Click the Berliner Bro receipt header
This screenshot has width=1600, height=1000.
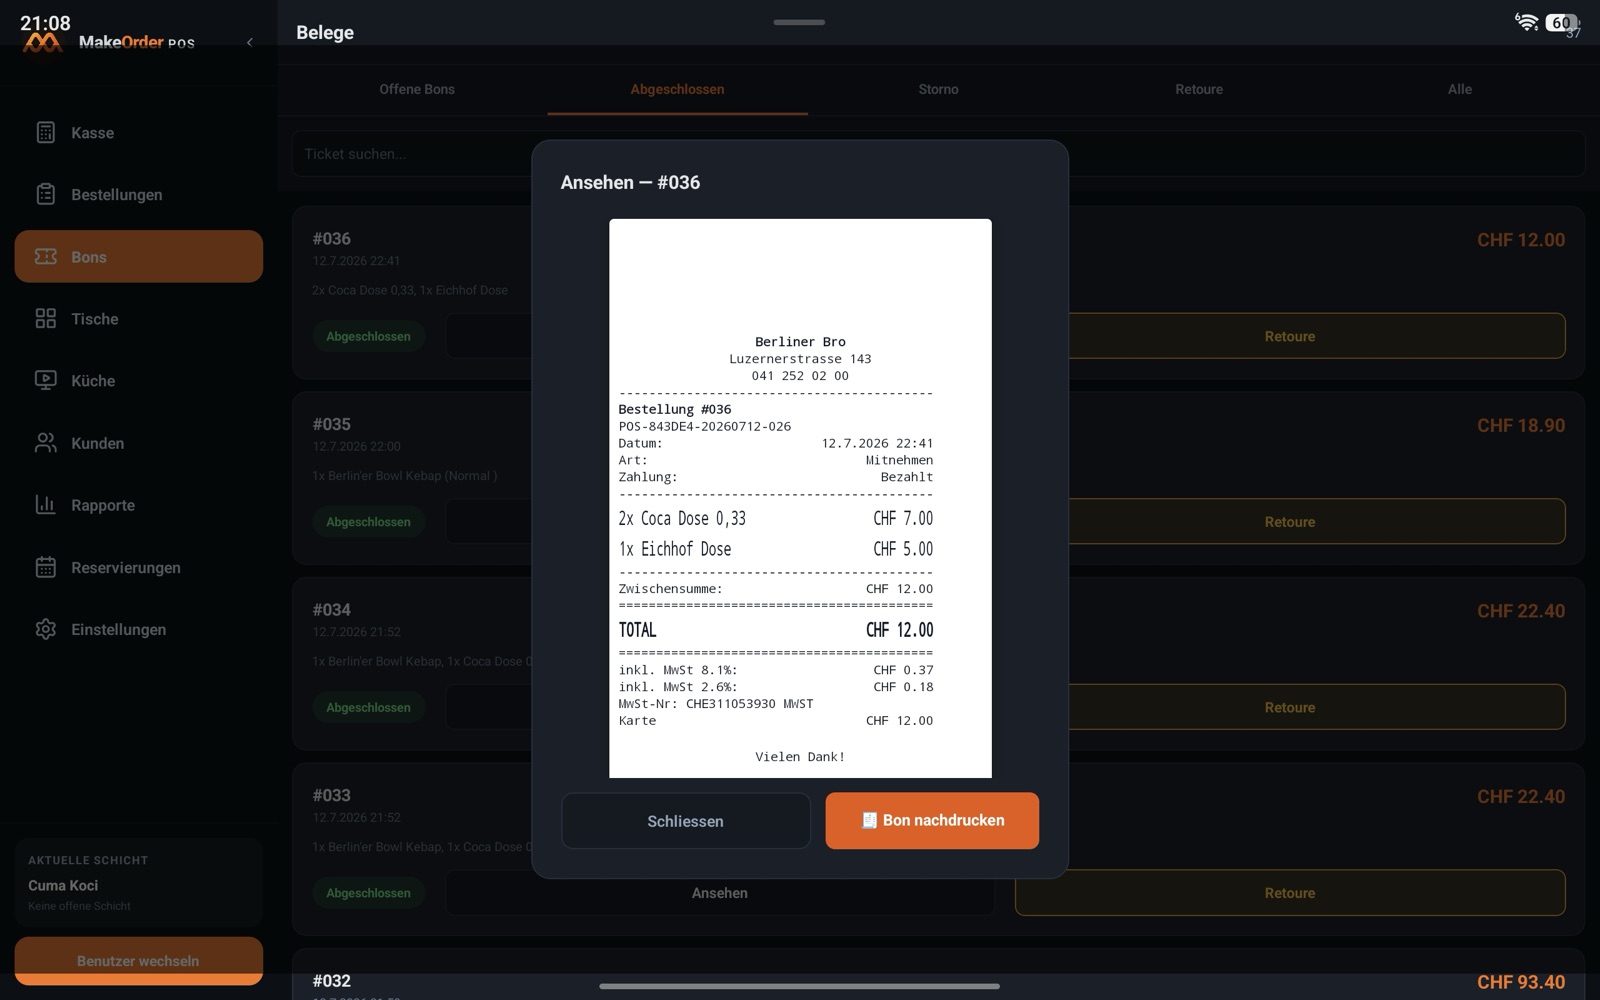(800, 342)
